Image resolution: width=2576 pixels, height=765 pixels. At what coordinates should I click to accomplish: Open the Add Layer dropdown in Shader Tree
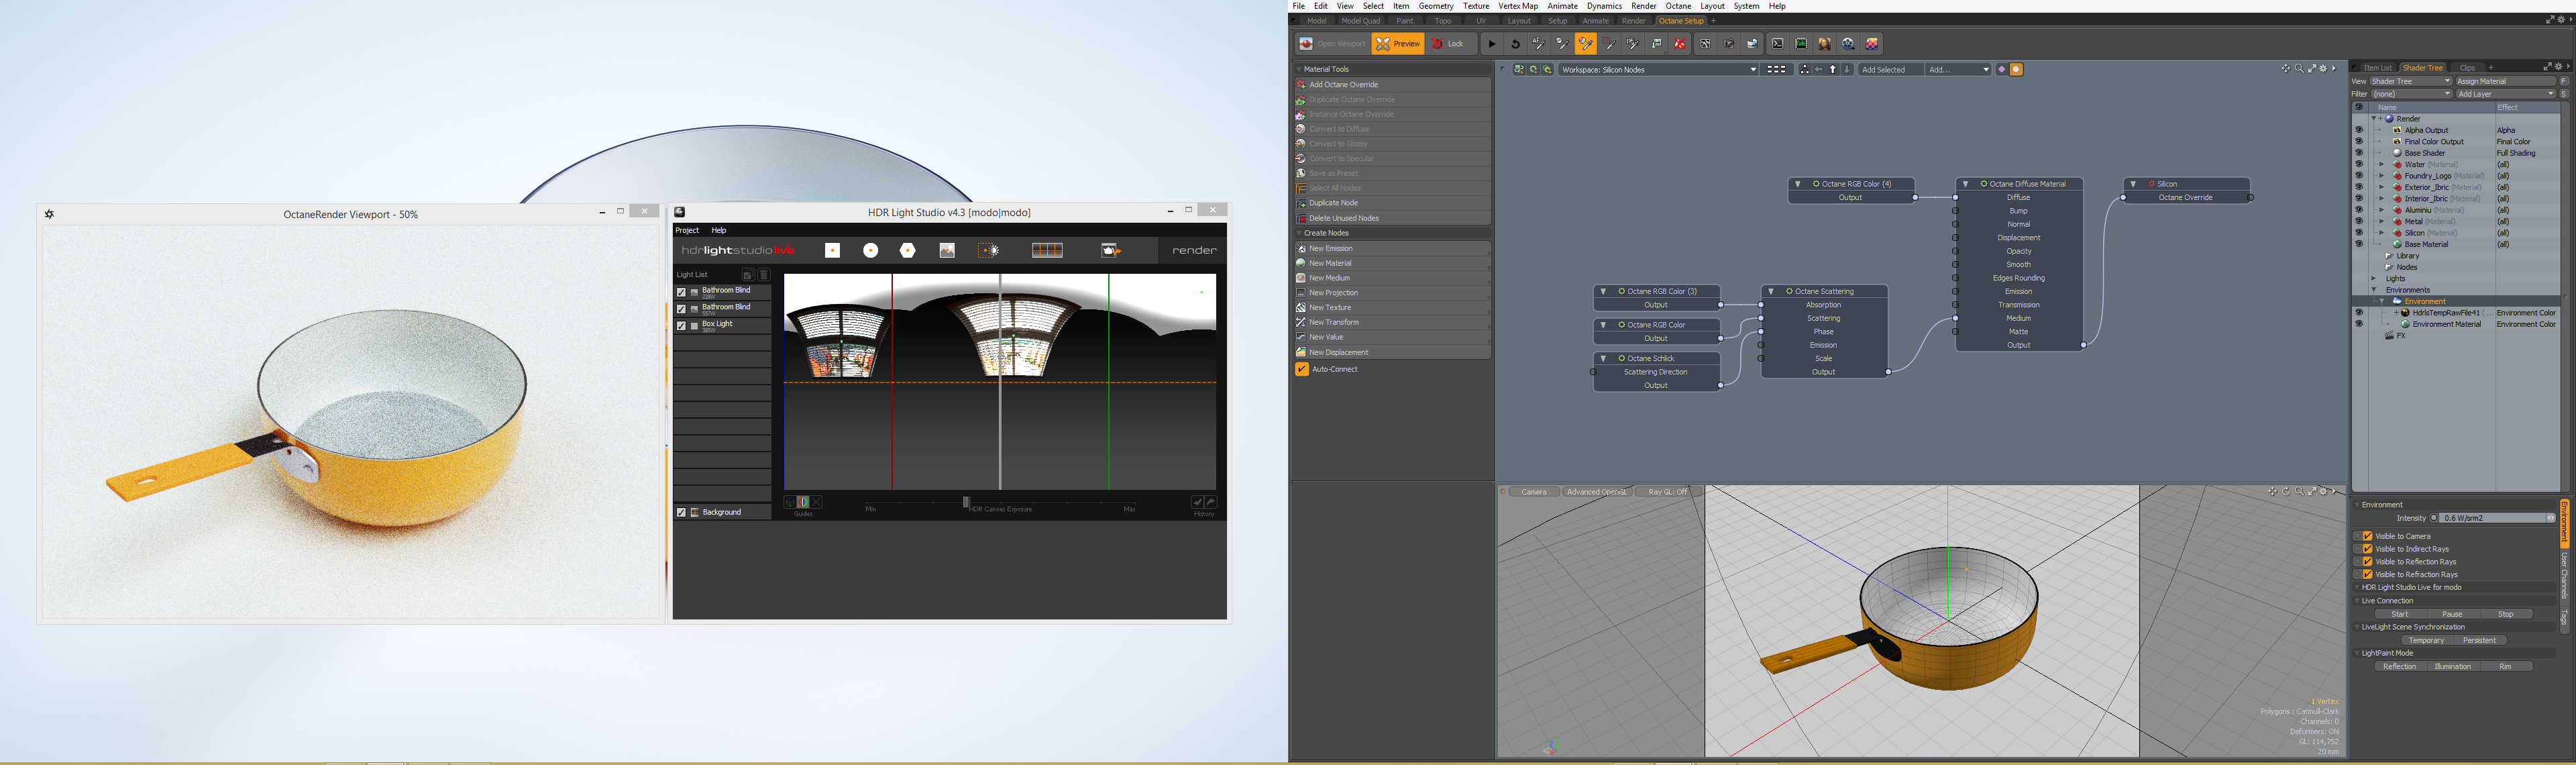coord(2504,94)
